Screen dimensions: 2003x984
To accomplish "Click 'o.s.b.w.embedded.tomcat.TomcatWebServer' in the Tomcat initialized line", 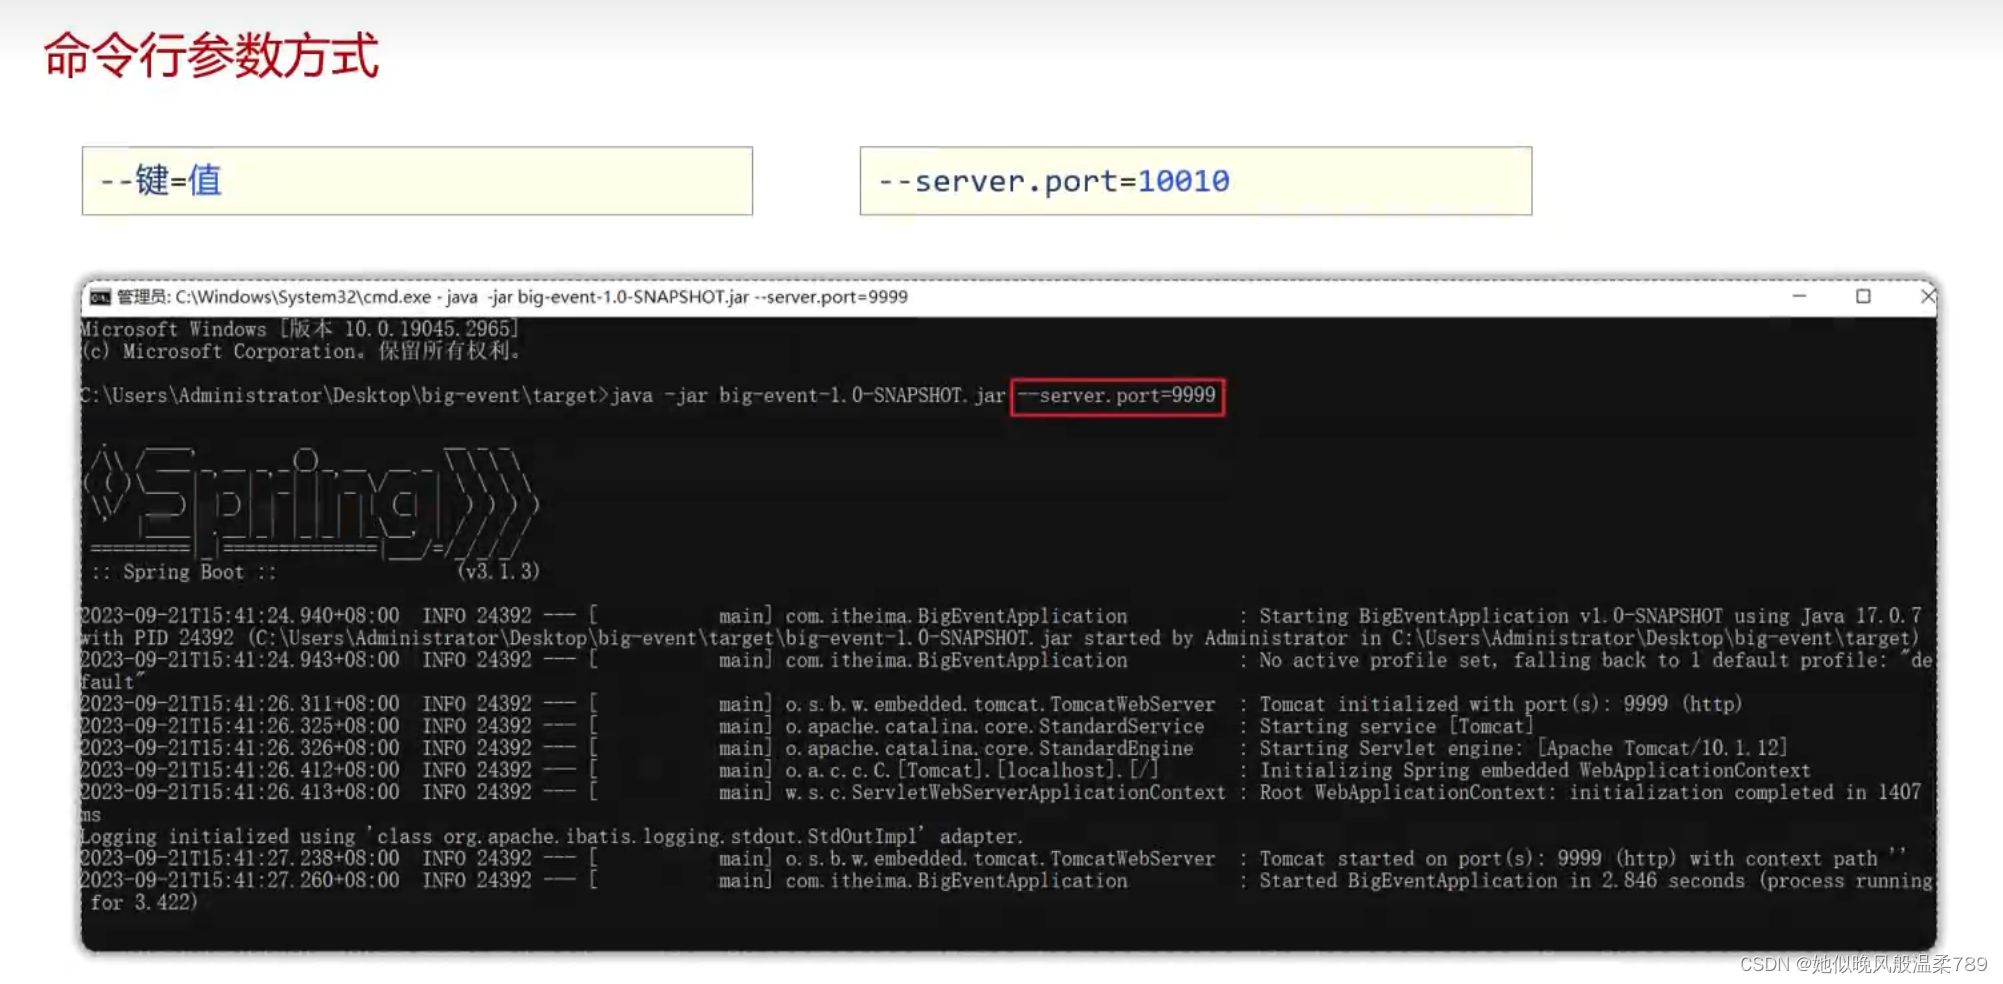I will (1000, 704).
